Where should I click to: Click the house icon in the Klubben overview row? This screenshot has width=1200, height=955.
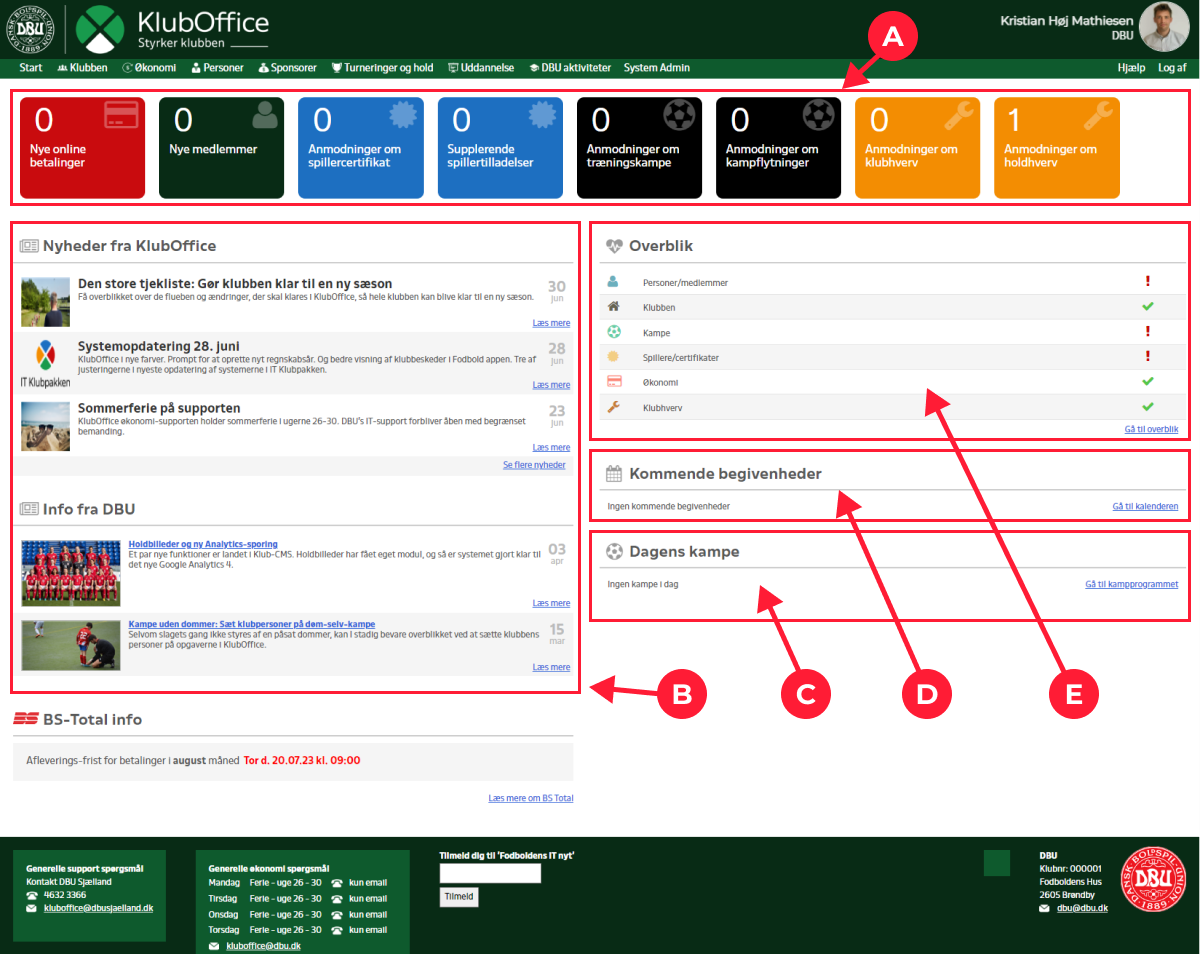613,307
